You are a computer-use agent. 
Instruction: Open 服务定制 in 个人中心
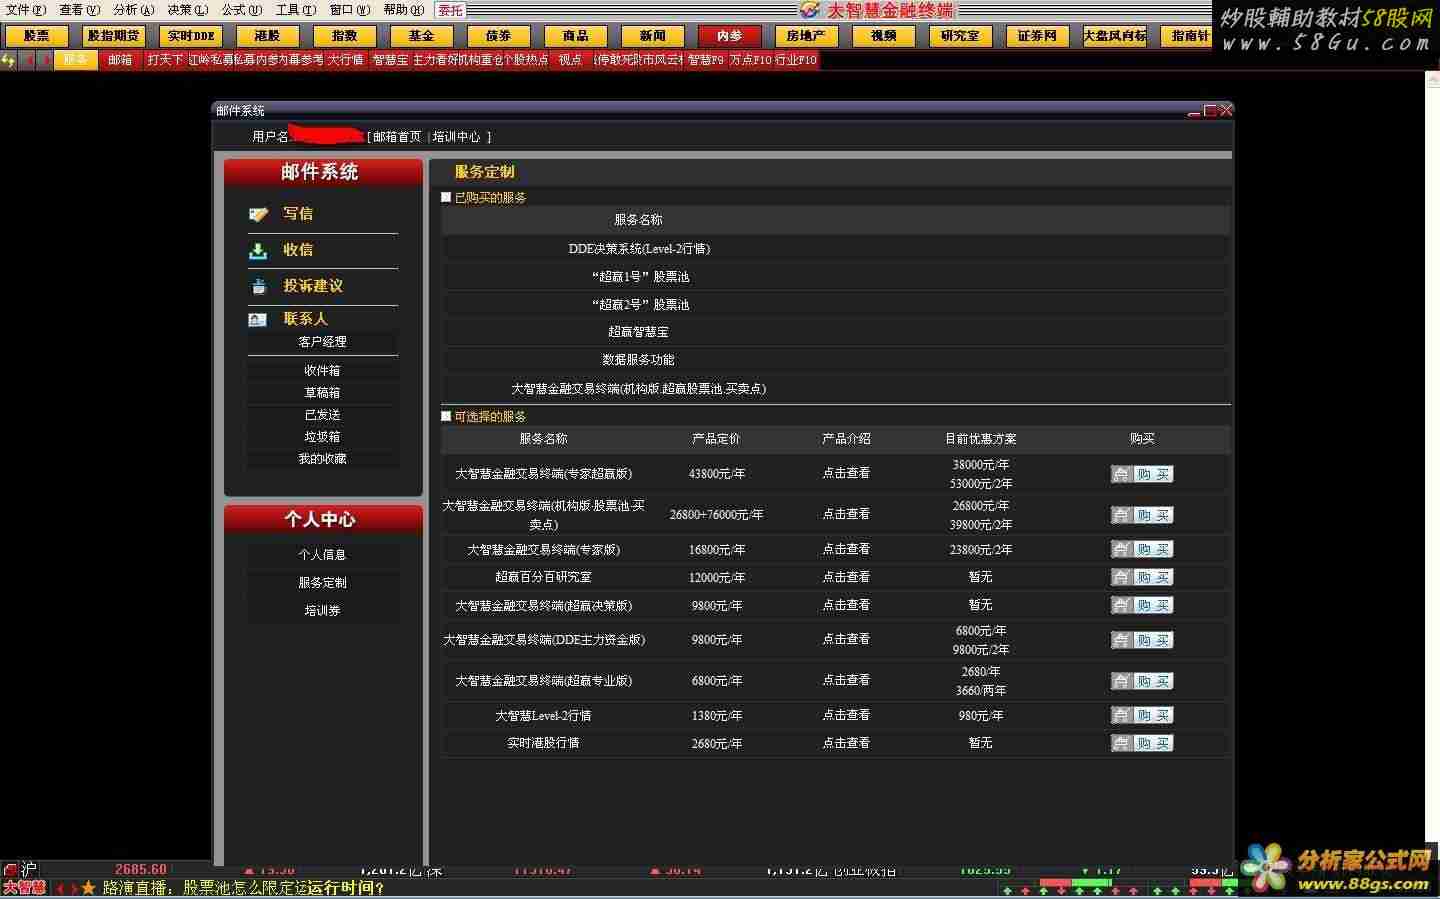pyautogui.click(x=322, y=583)
